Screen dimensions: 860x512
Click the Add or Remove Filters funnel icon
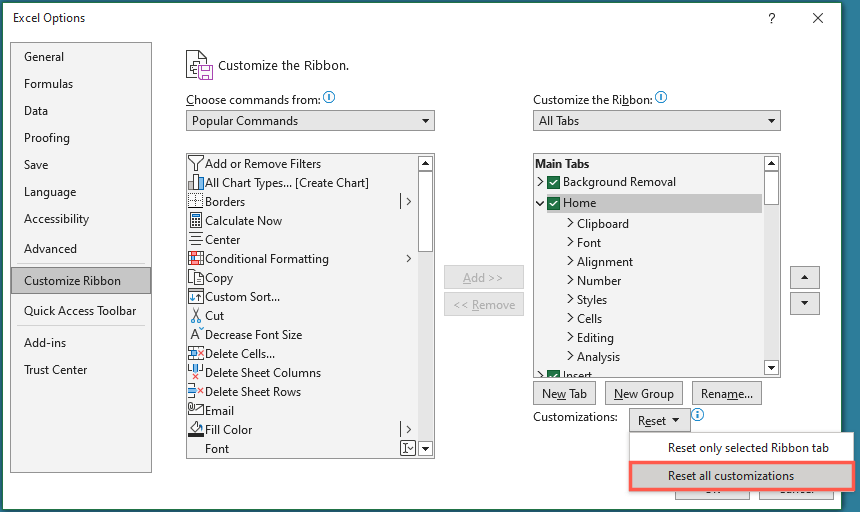196,163
